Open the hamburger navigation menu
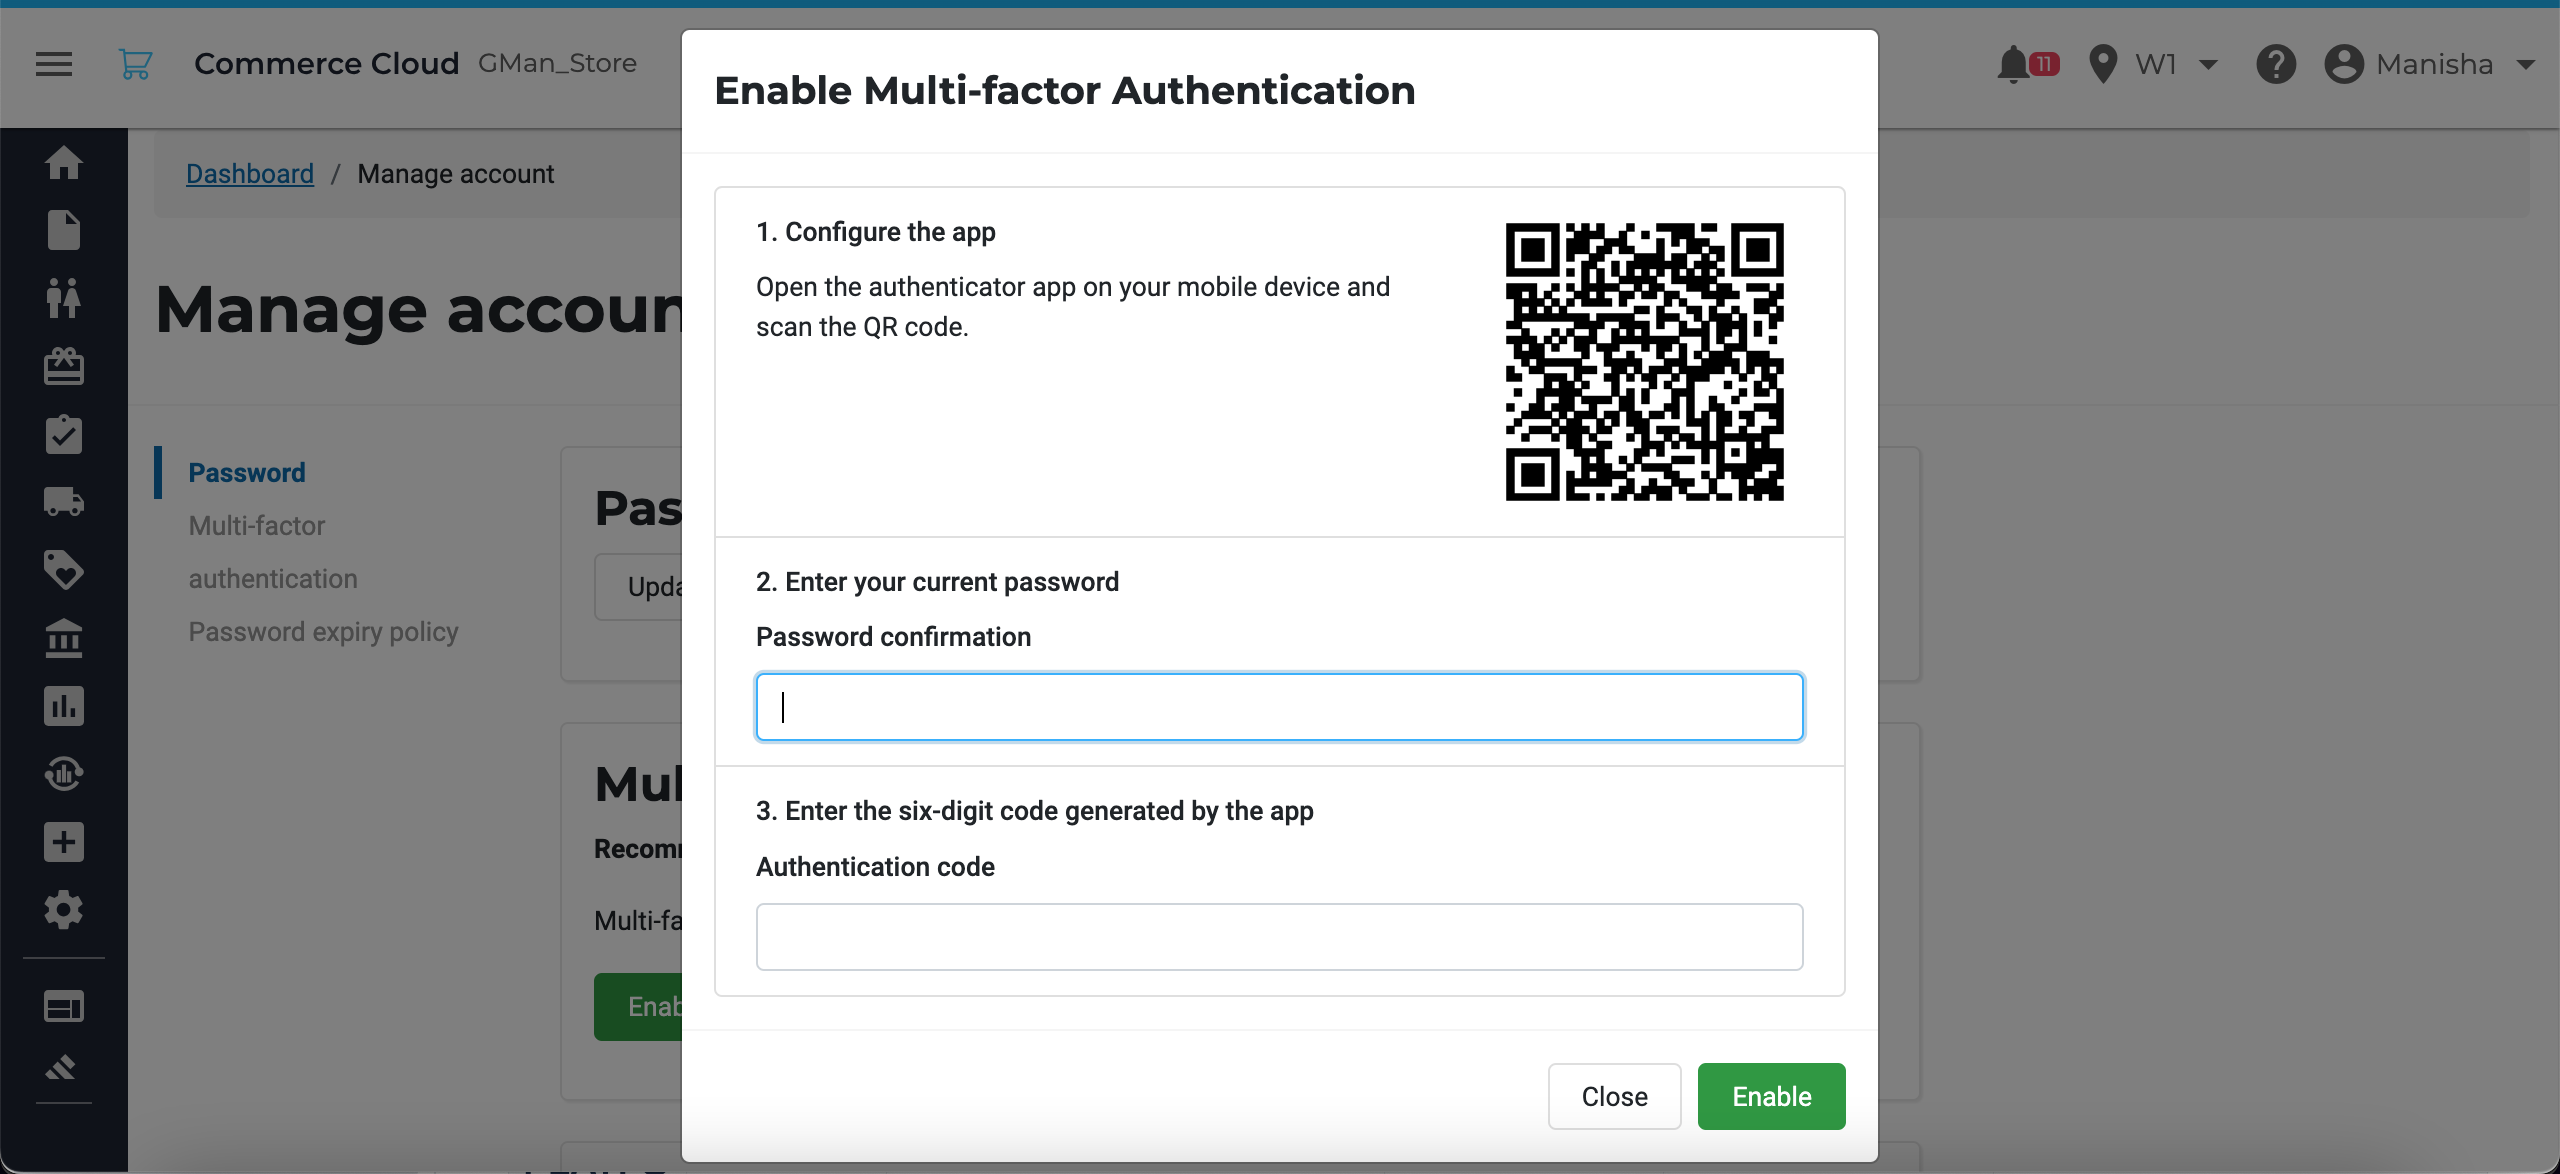This screenshot has height=1174, width=2560. click(54, 64)
